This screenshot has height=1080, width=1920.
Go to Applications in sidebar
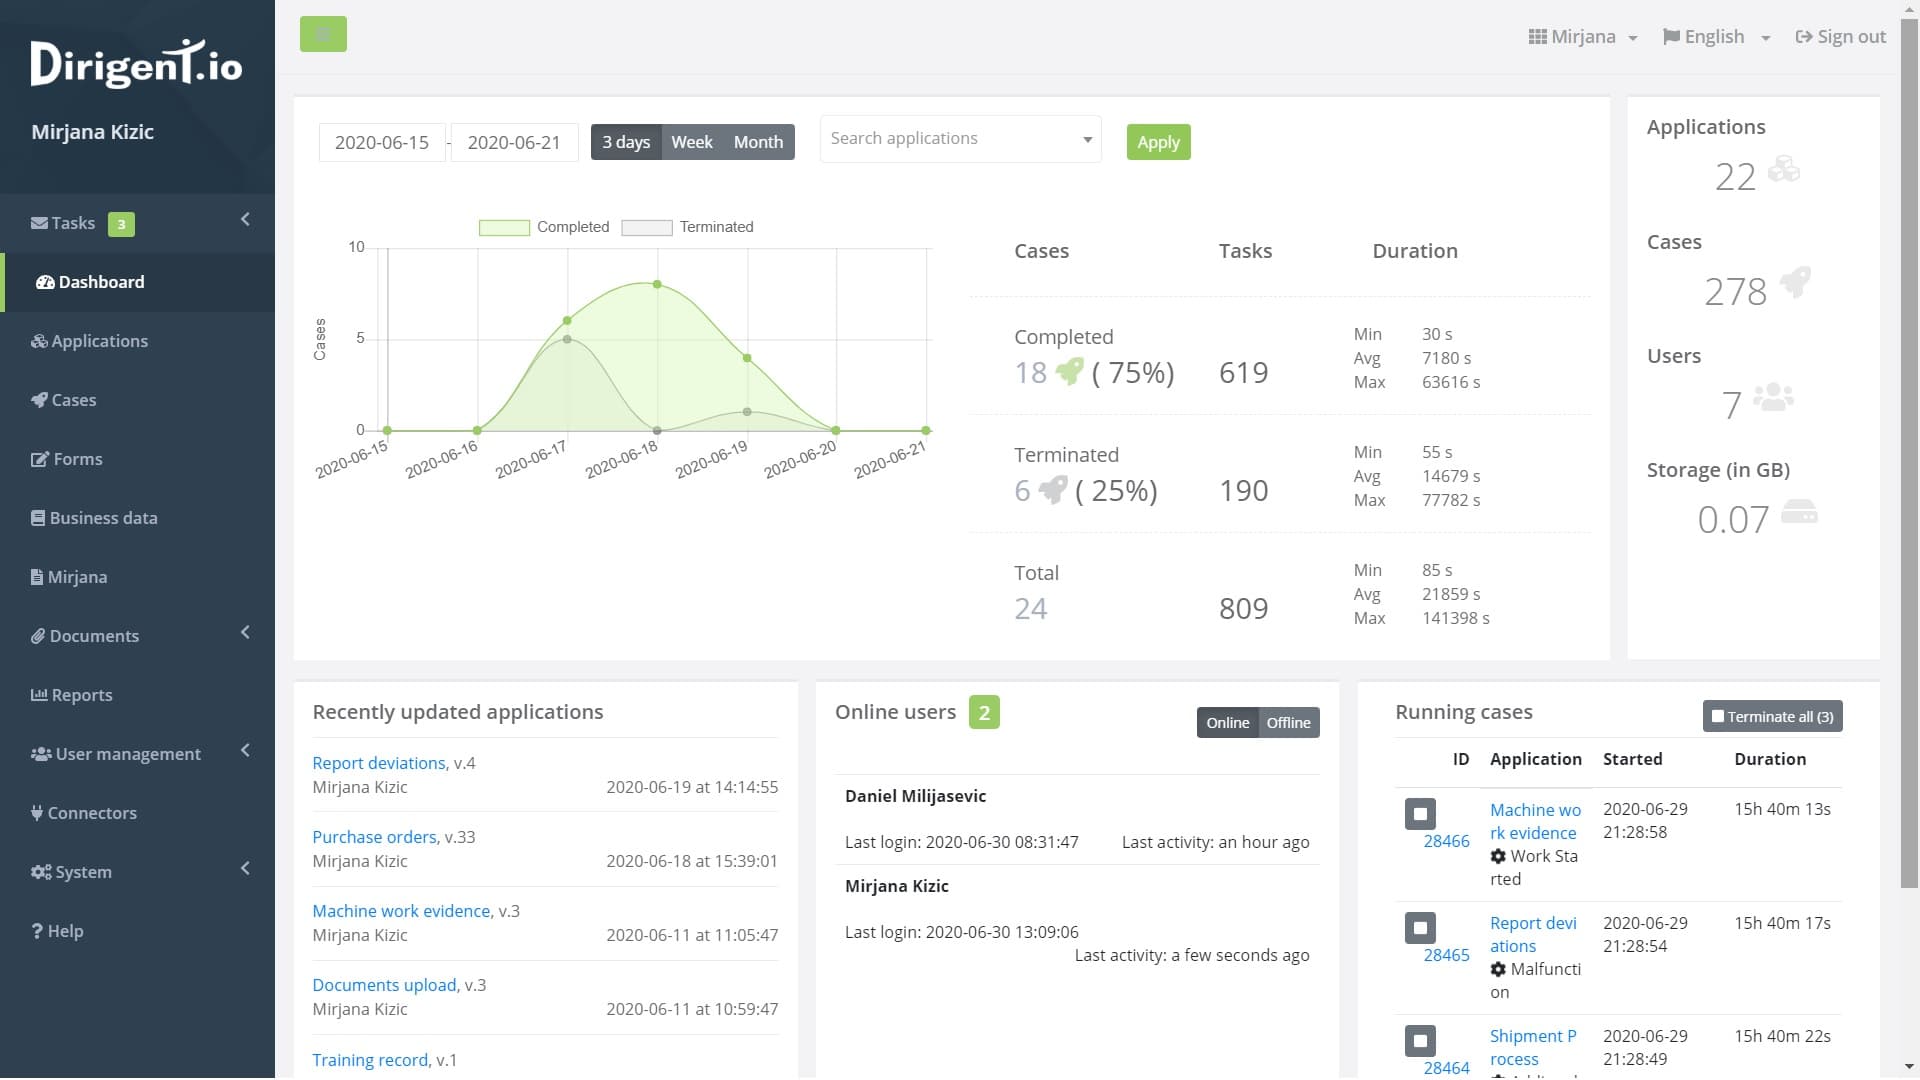click(x=99, y=341)
